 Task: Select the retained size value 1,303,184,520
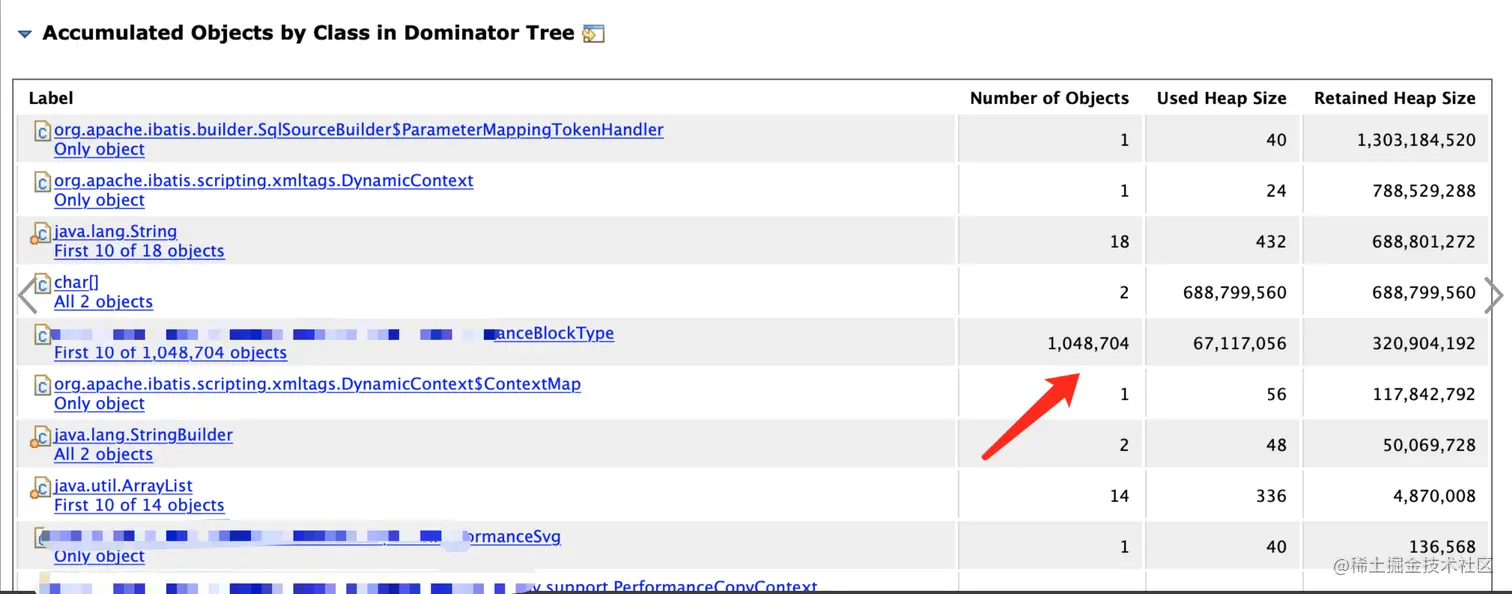(x=1416, y=140)
